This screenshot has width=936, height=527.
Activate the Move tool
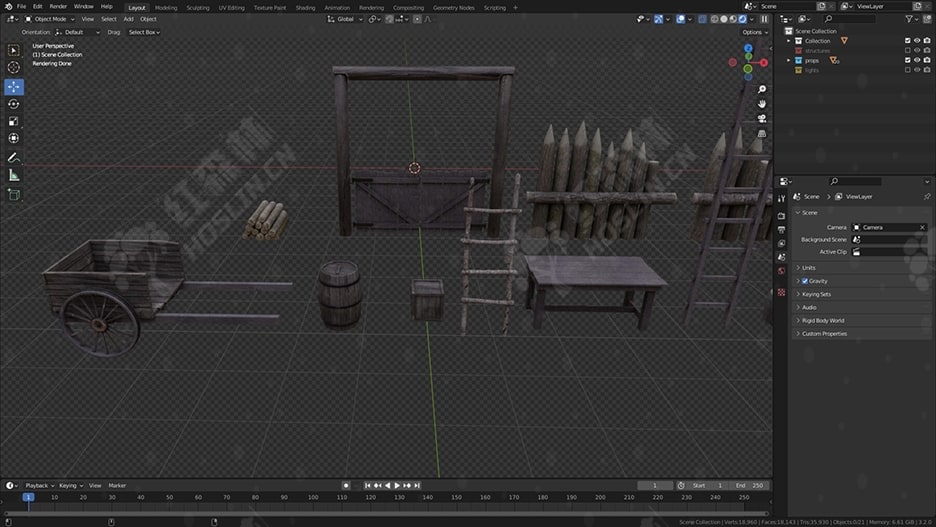coord(14,87)
